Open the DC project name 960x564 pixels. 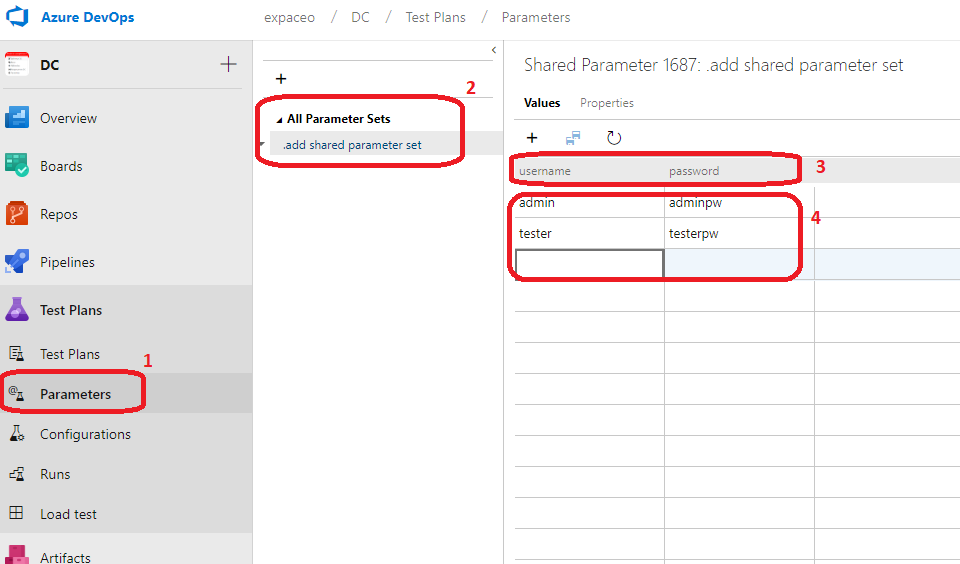(x=50, y=65)
